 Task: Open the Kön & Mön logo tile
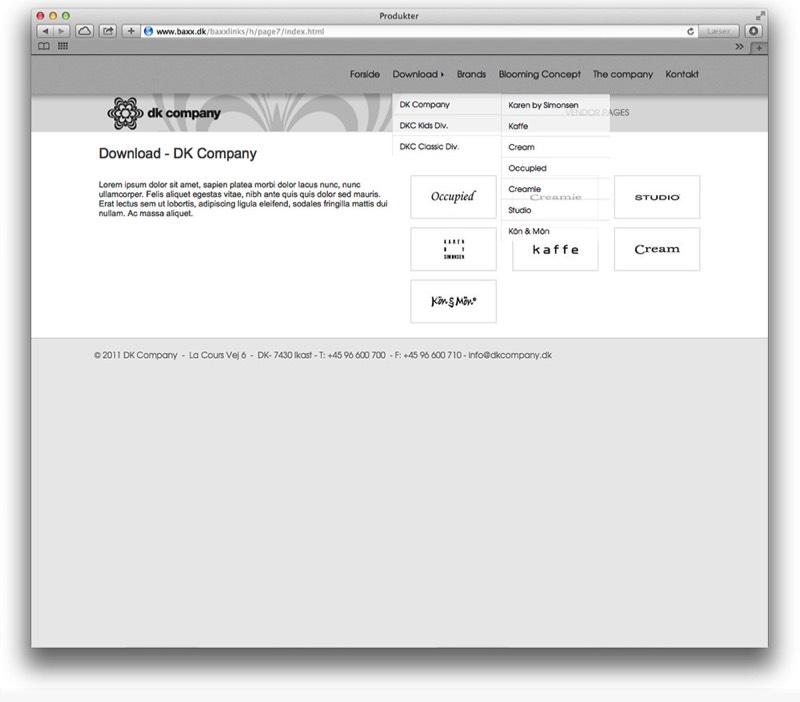tap(453, 301)
